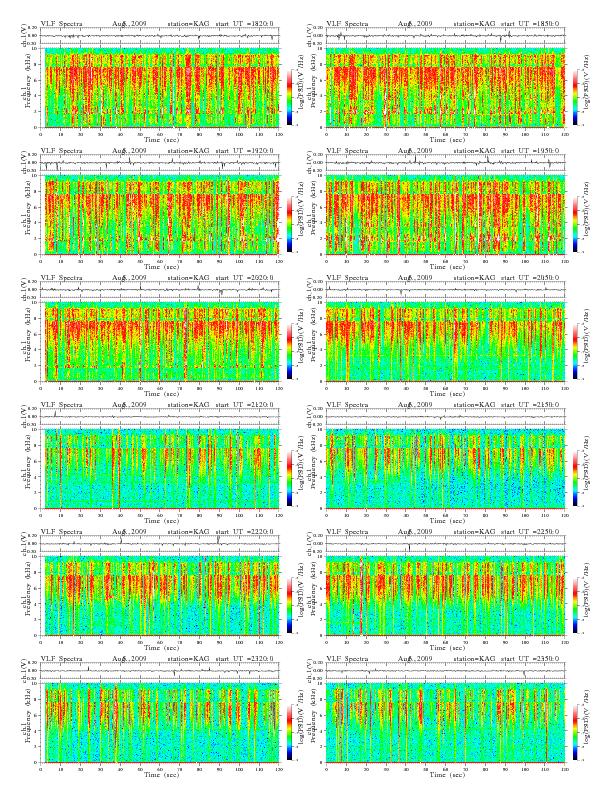Click the ch.1 waveform strip above the 1820:0 spectrogram

click(160, 36)
